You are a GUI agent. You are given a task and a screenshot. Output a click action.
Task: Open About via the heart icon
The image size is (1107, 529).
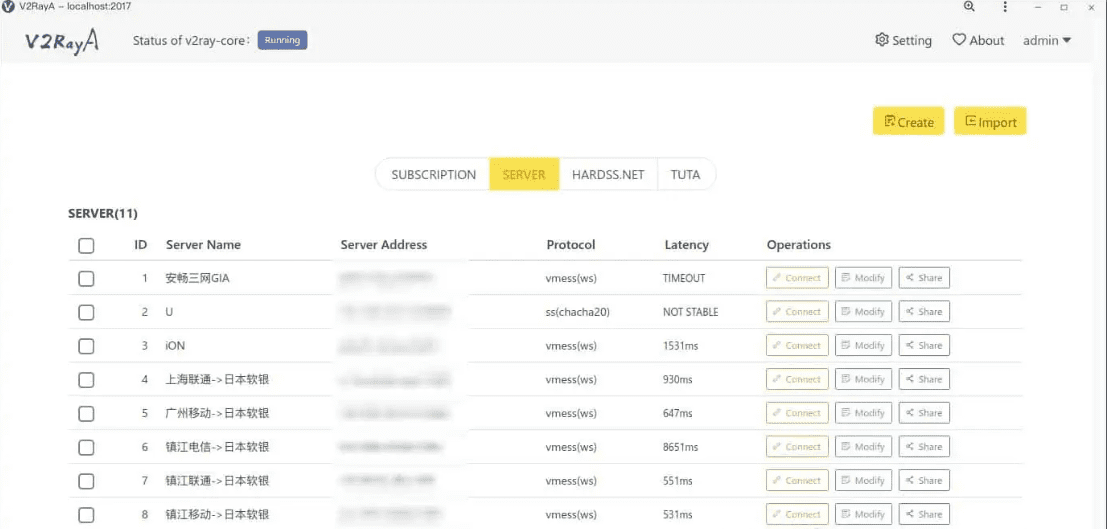(959, 40)
